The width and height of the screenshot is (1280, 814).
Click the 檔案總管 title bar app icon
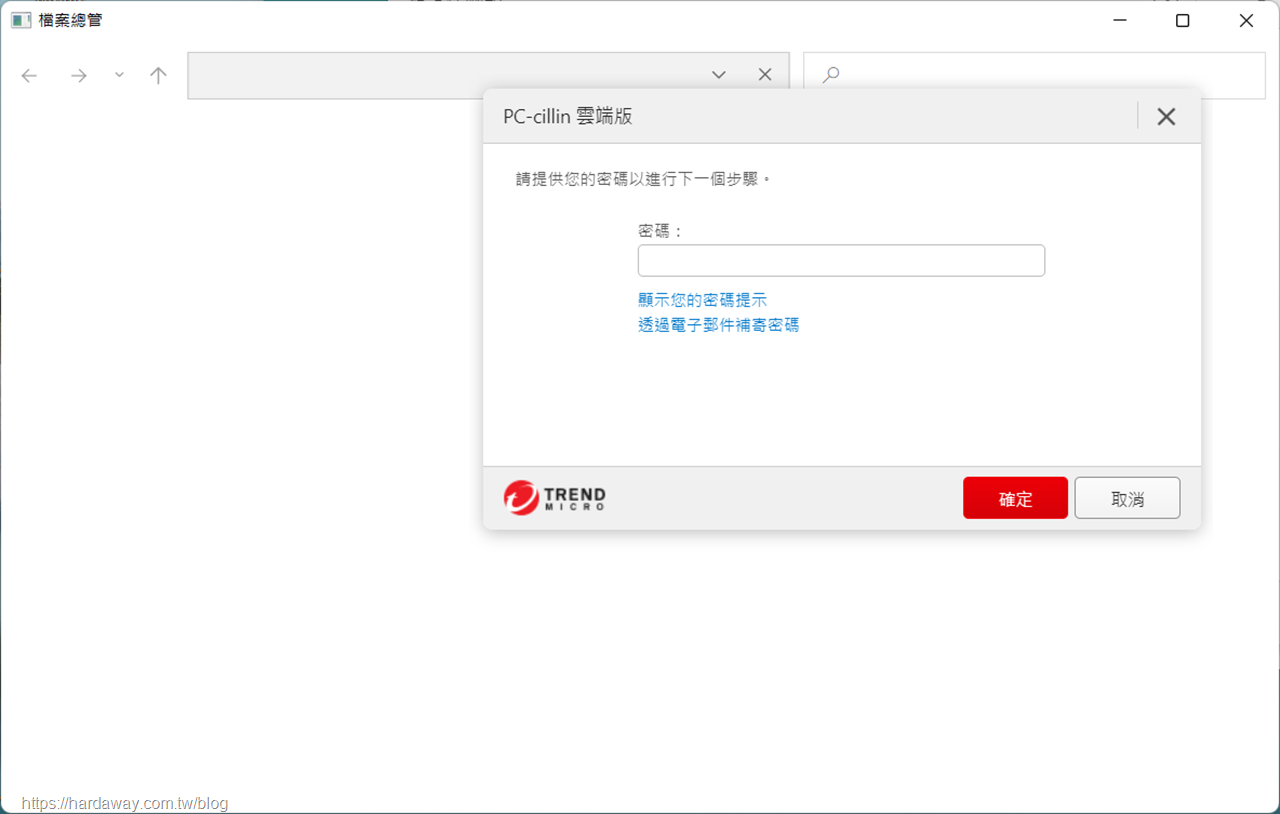[x=21, y=20]
